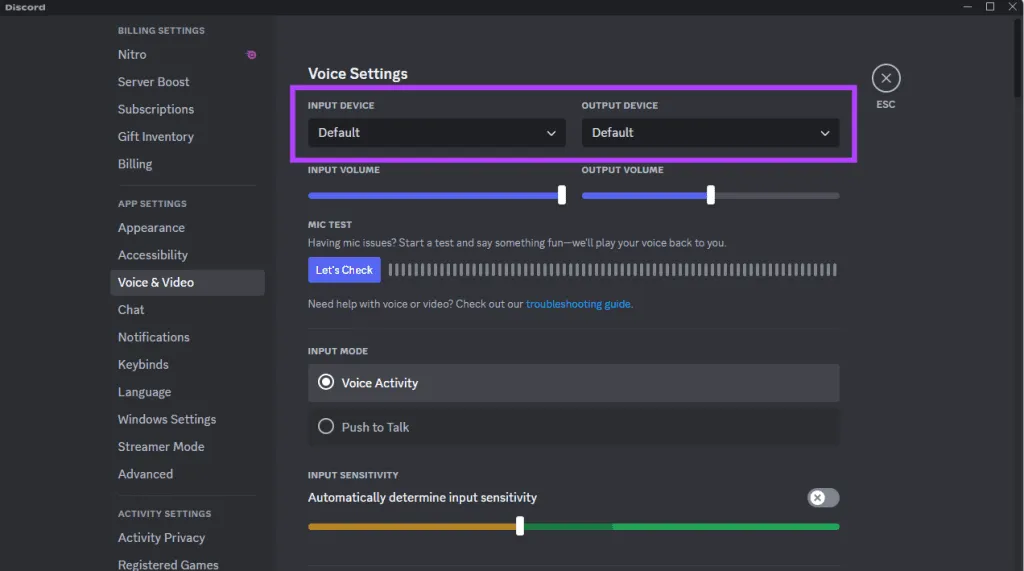This screenshot has height=571, width=1024.
Task: Click the Output Volume slider handle
Action: [710, 196]
